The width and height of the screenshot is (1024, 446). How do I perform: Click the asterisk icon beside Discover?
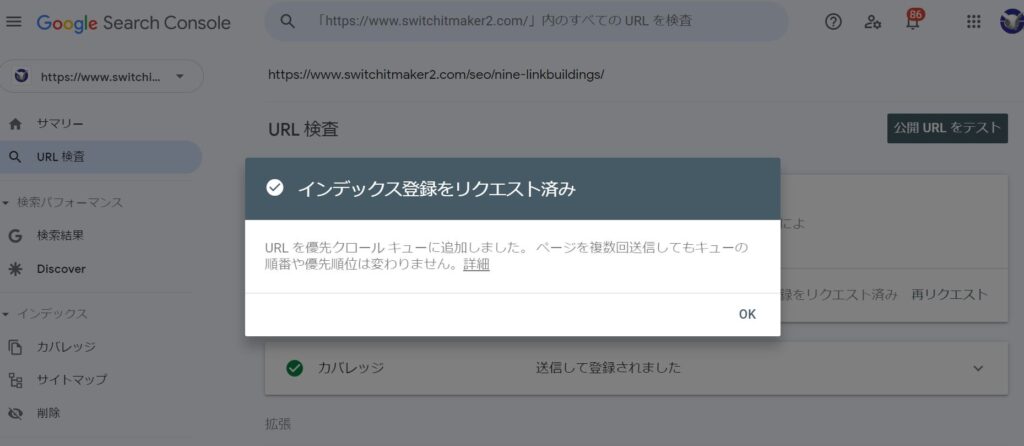[16, 269]
